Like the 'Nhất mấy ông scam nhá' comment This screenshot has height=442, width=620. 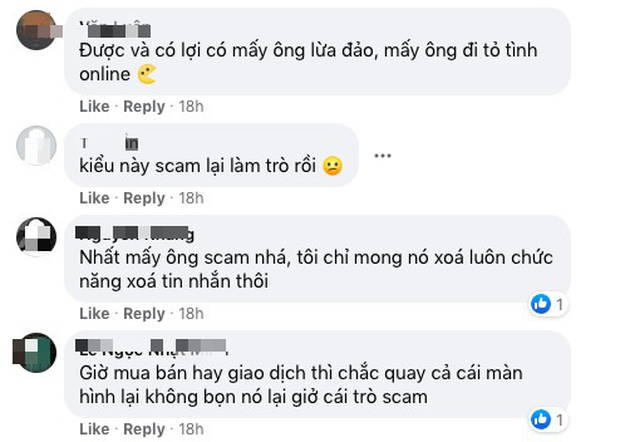(94, 314)
